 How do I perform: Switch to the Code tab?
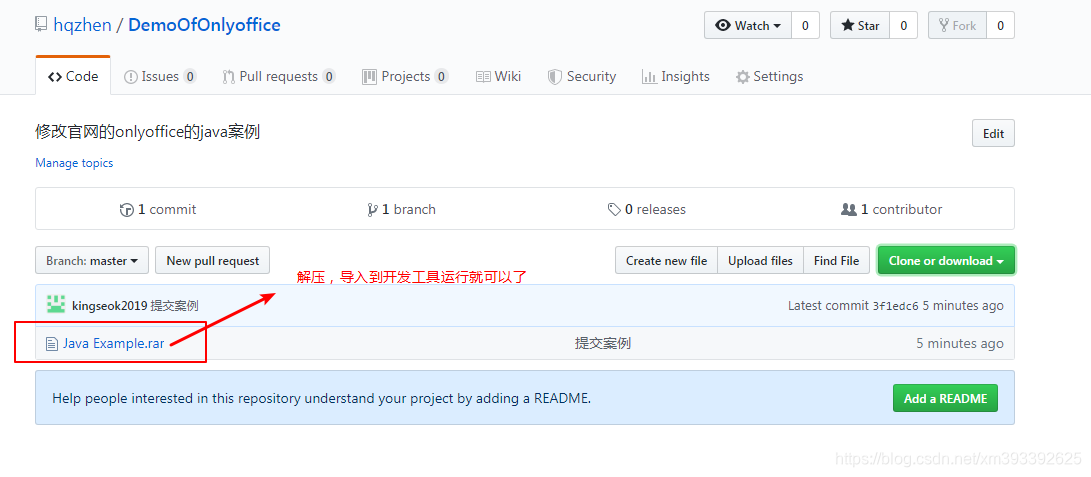tap(73, 76)
